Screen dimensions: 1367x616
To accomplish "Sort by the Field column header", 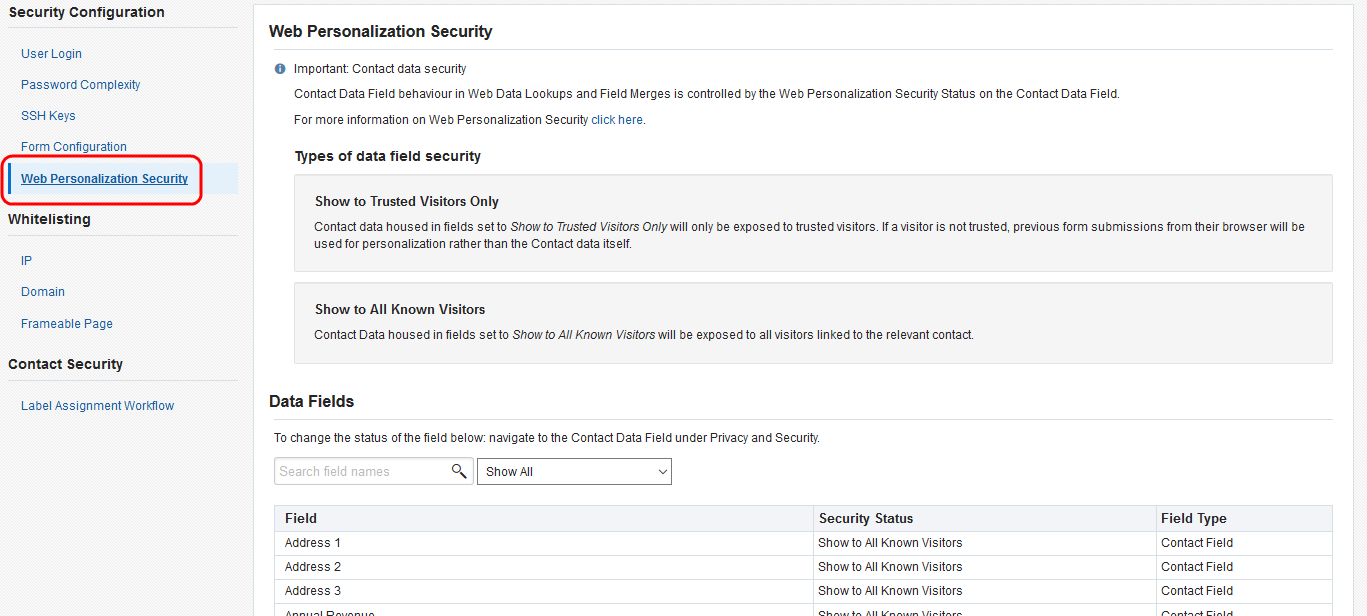I will tap(301, 518).
